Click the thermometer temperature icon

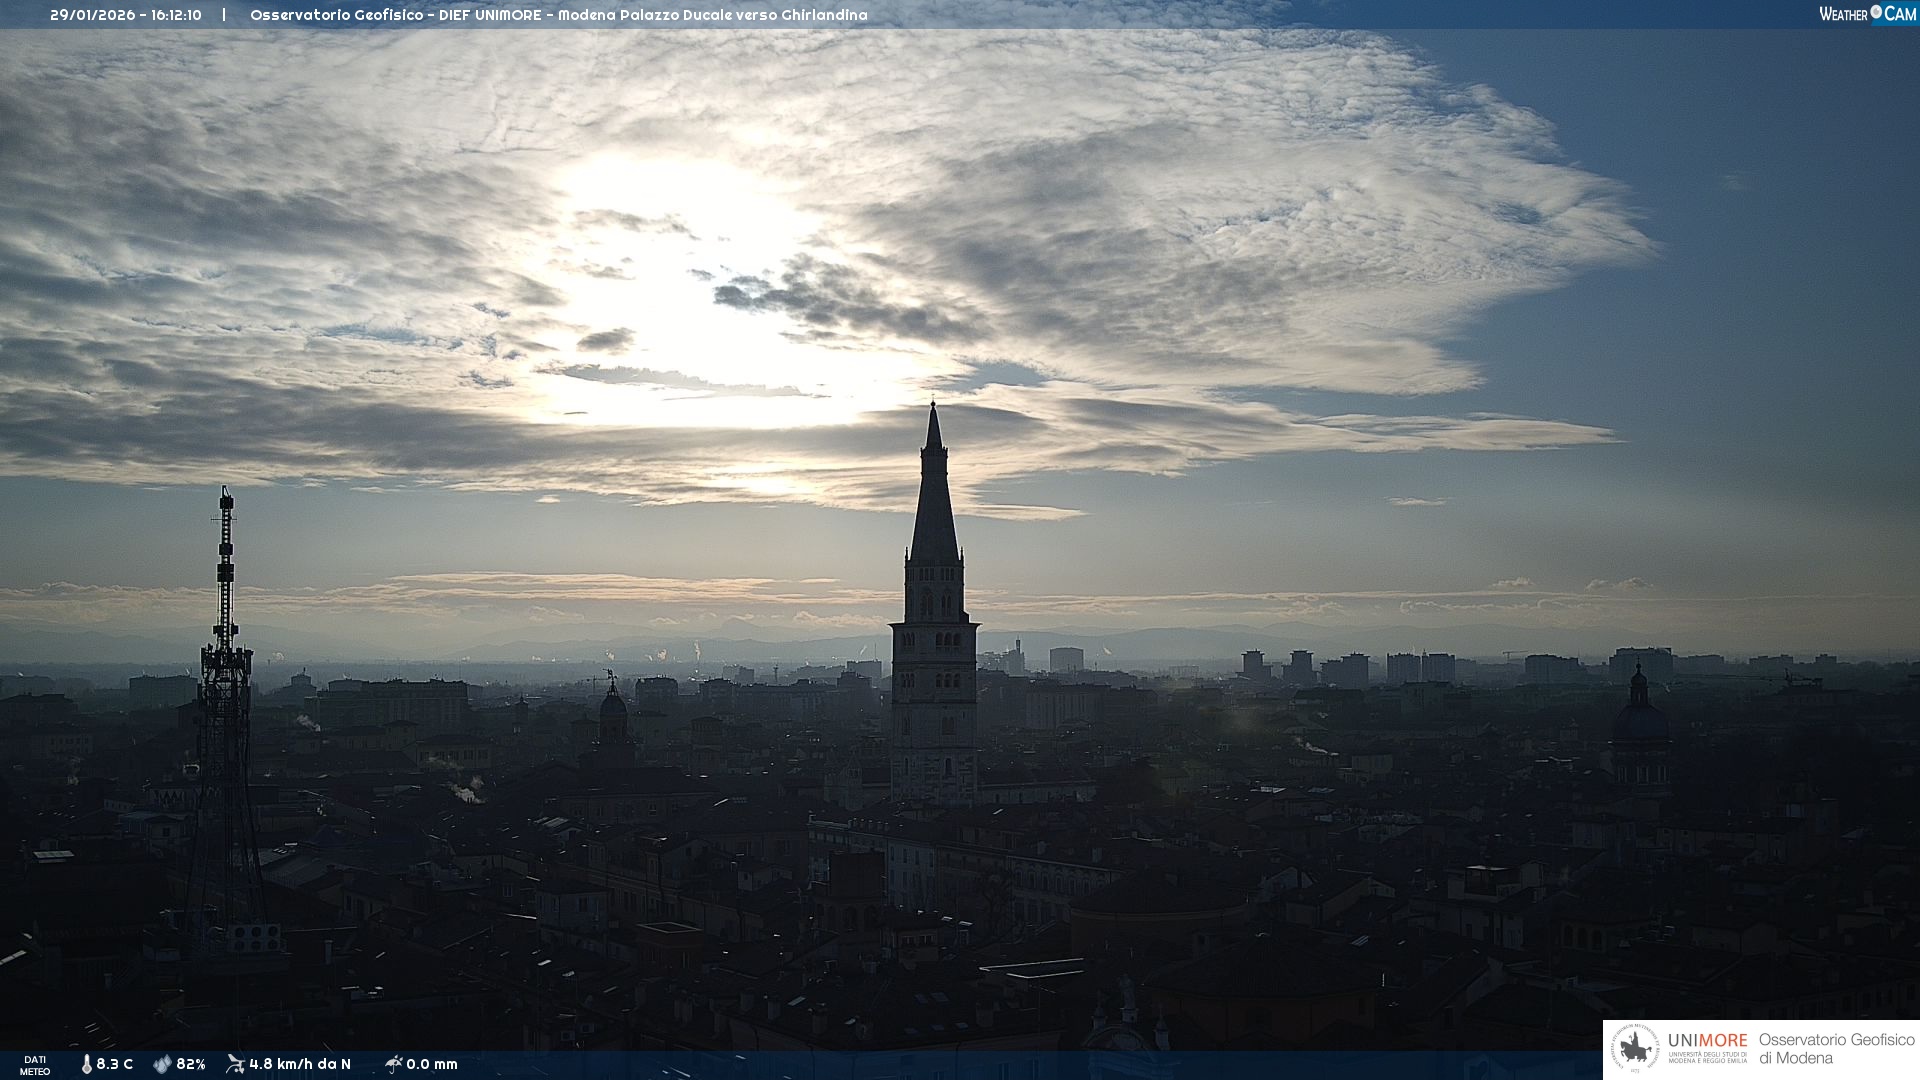tap(87, 1064)
